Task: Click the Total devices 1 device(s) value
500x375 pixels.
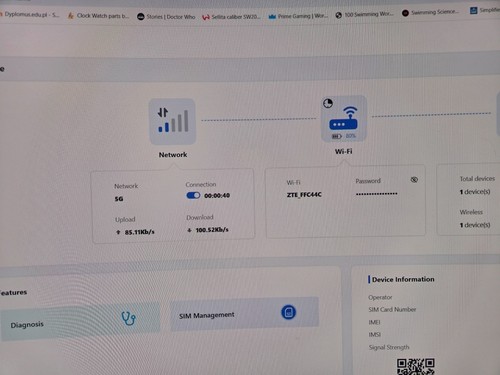Action: (x=475, y=192)
